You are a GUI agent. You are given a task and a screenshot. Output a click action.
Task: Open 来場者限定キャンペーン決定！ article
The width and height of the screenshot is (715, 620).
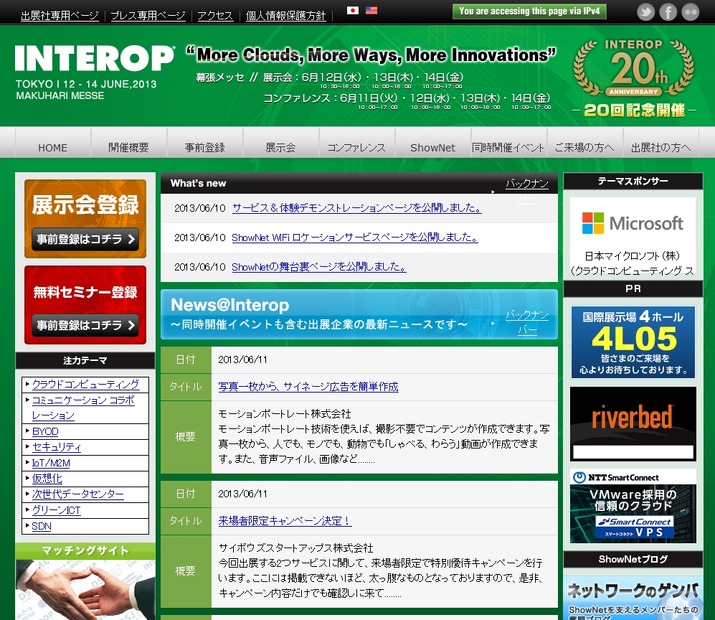point(285,521)
